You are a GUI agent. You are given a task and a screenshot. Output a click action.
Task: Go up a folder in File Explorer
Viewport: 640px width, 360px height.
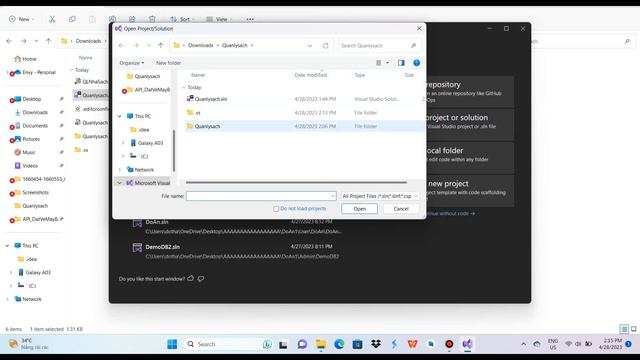coord(48,41)
